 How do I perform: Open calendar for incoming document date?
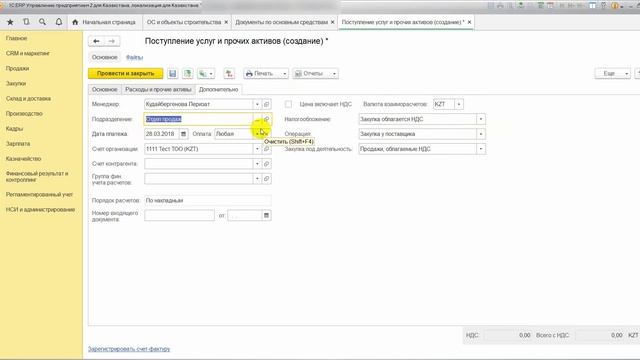coord(266,216)
